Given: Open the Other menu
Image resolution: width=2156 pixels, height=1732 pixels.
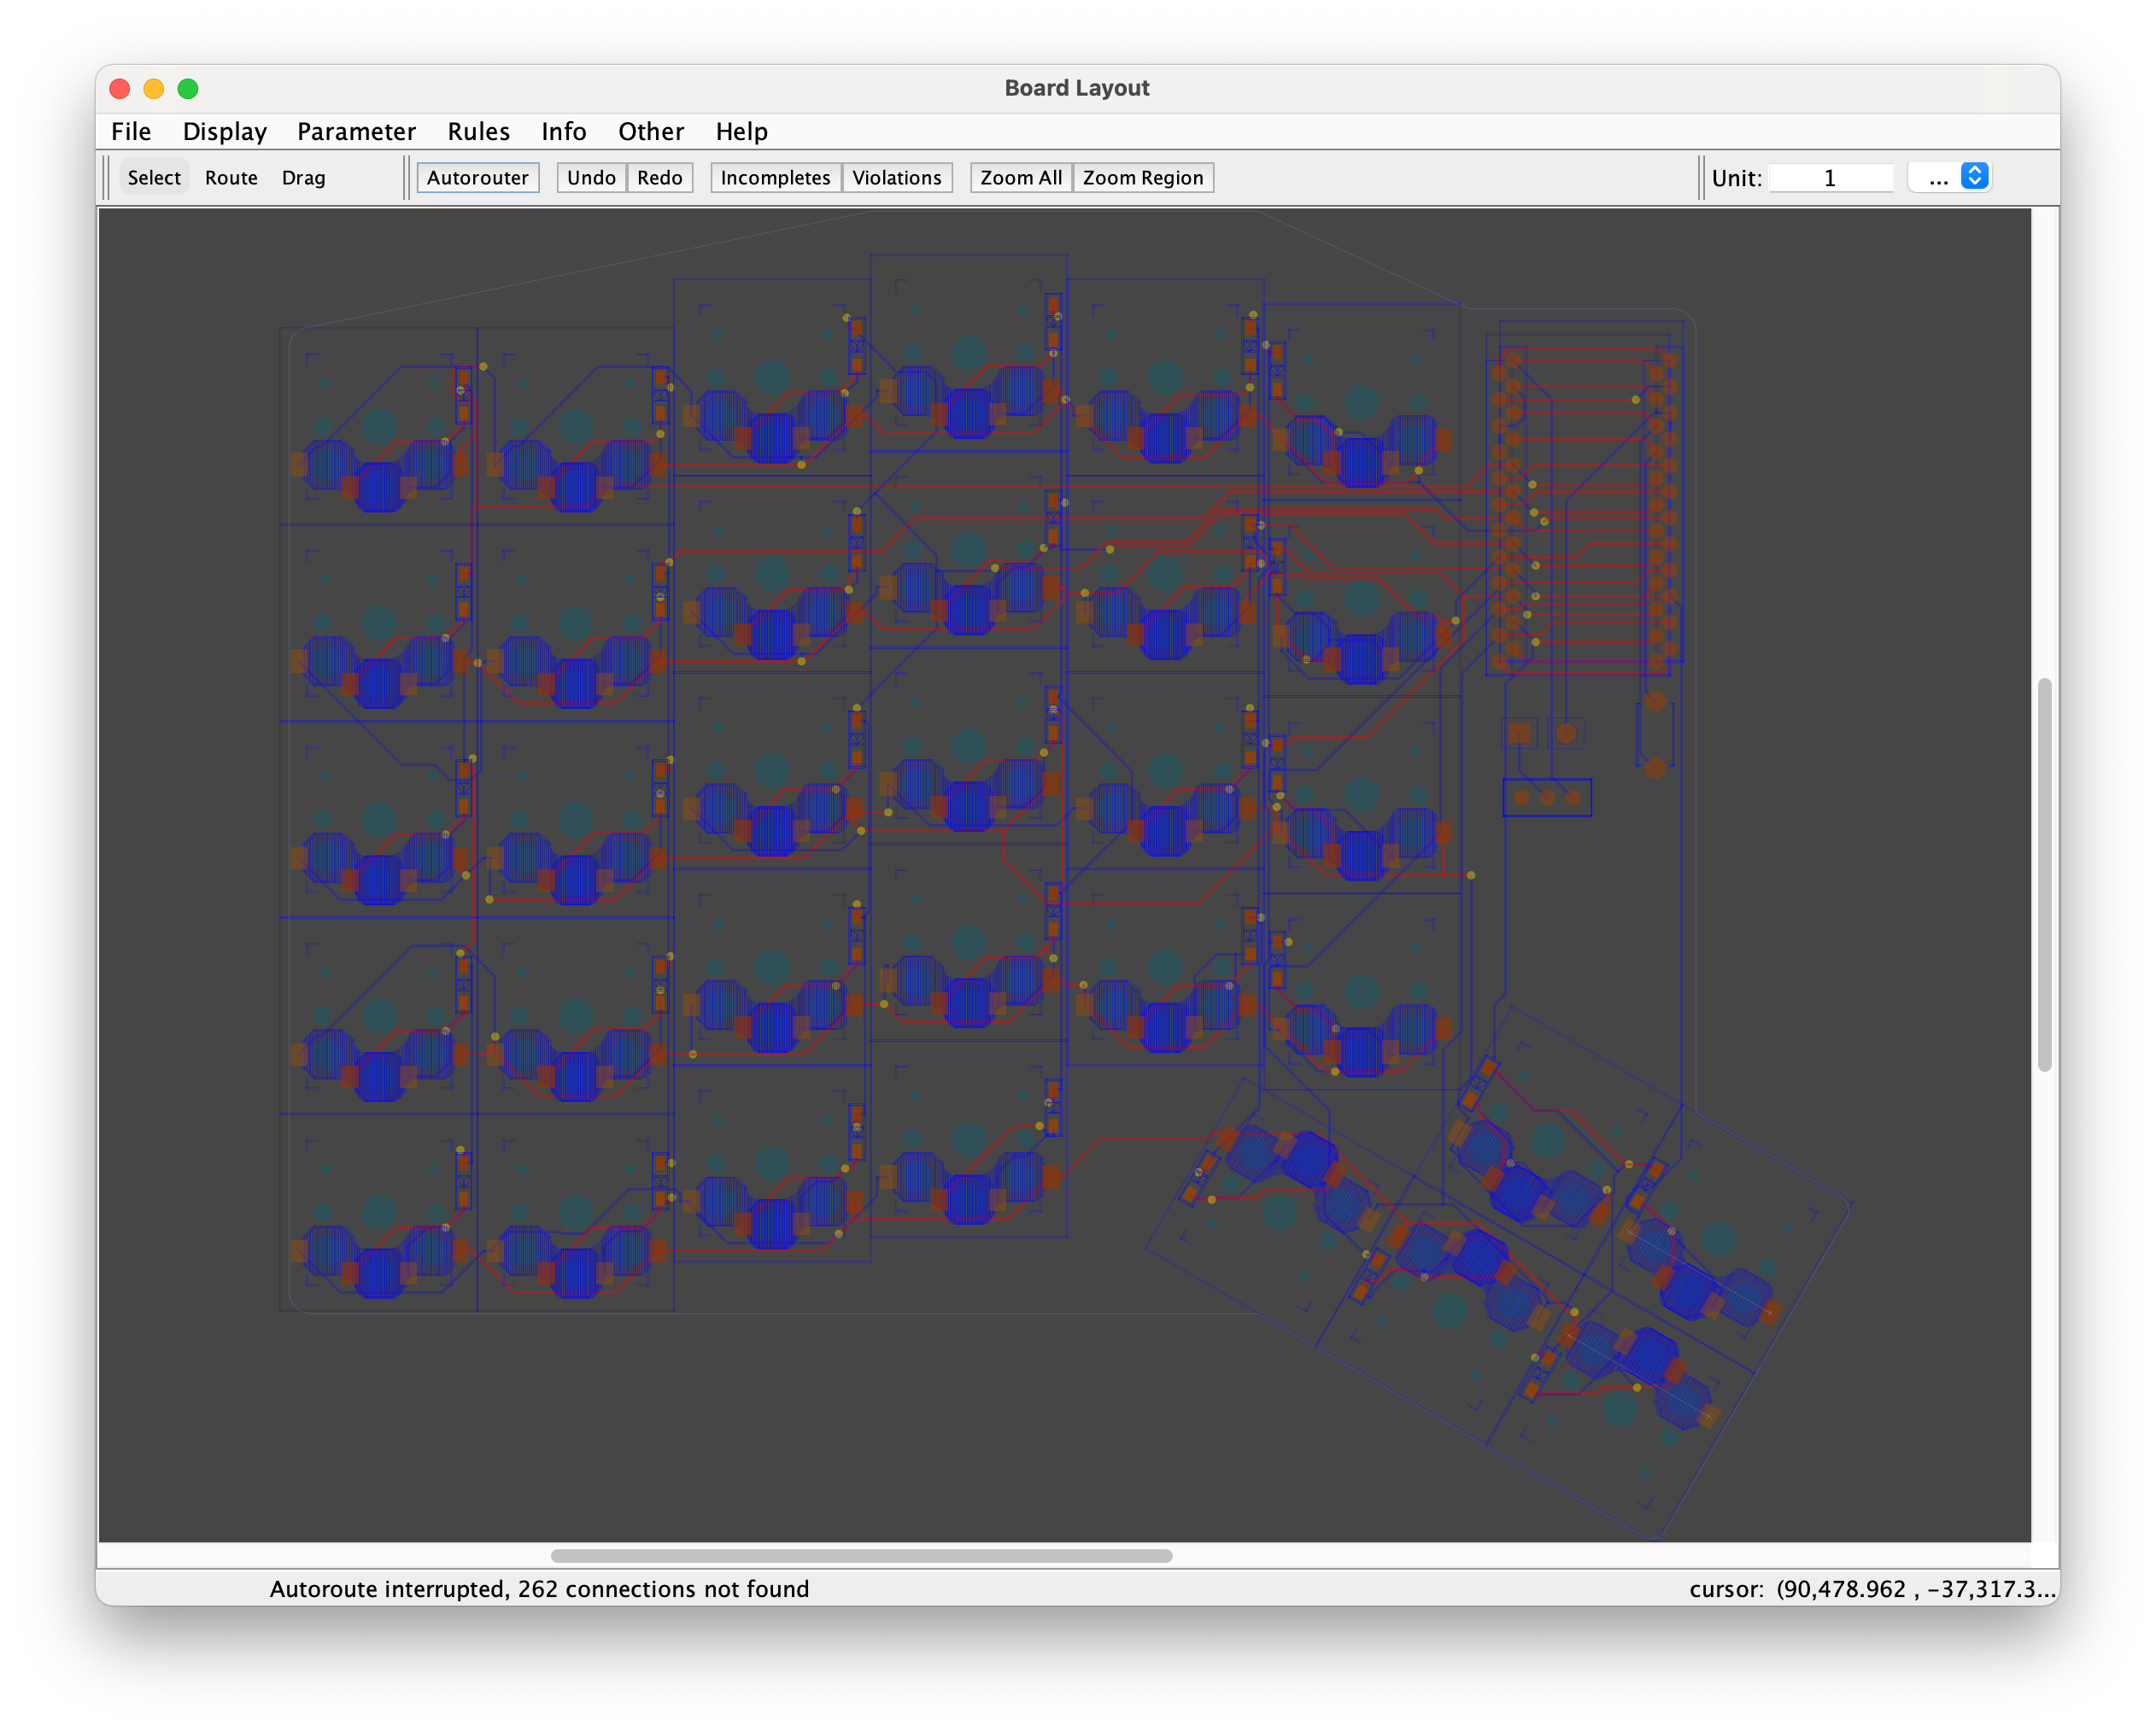Looking at the screenshot, I should pyautogui.click(x=651, y=131).
